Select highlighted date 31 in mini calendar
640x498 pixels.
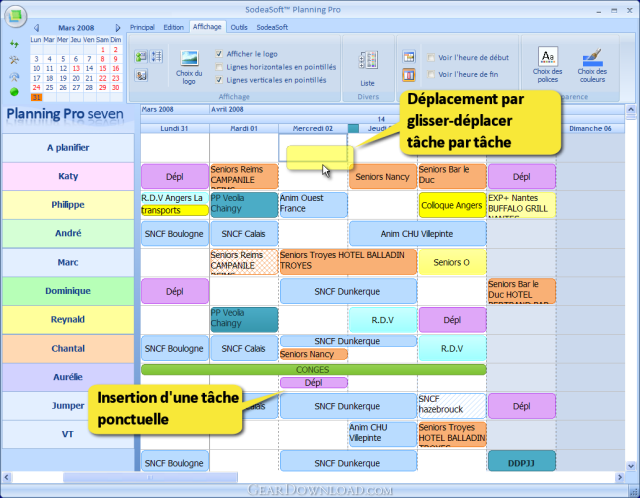36,97
